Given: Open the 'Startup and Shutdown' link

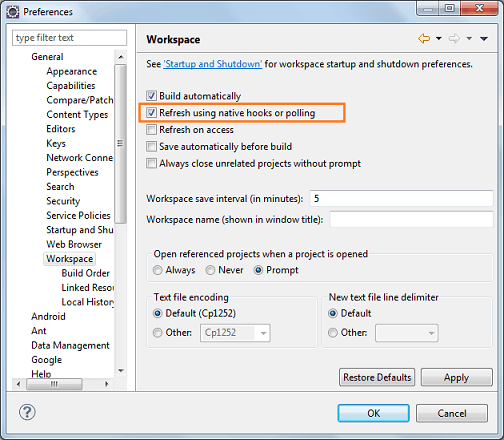Looking at the screenshot, I should pyautogui.click(x=213, y=64).
